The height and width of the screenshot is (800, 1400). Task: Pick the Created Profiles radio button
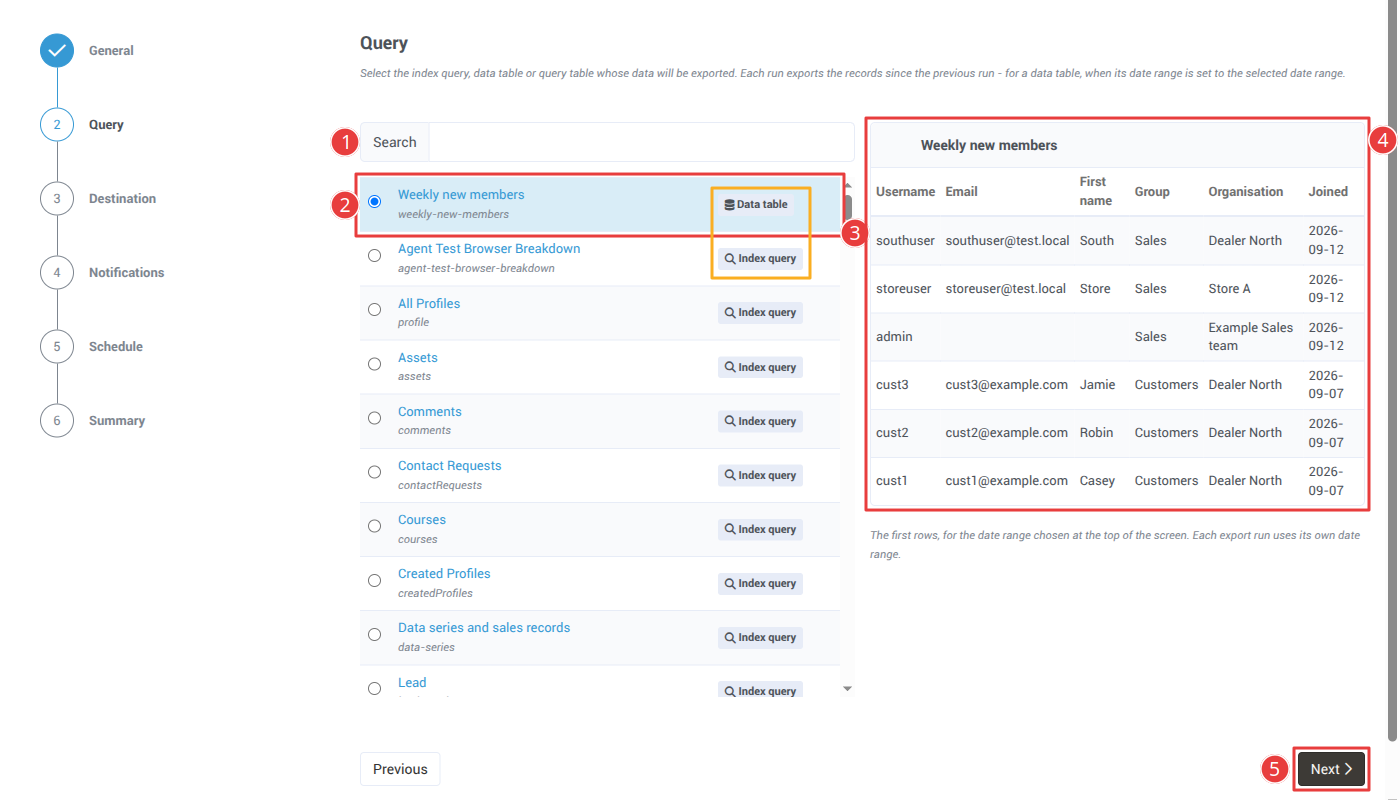pyautogui.click(x=374, y=581)
